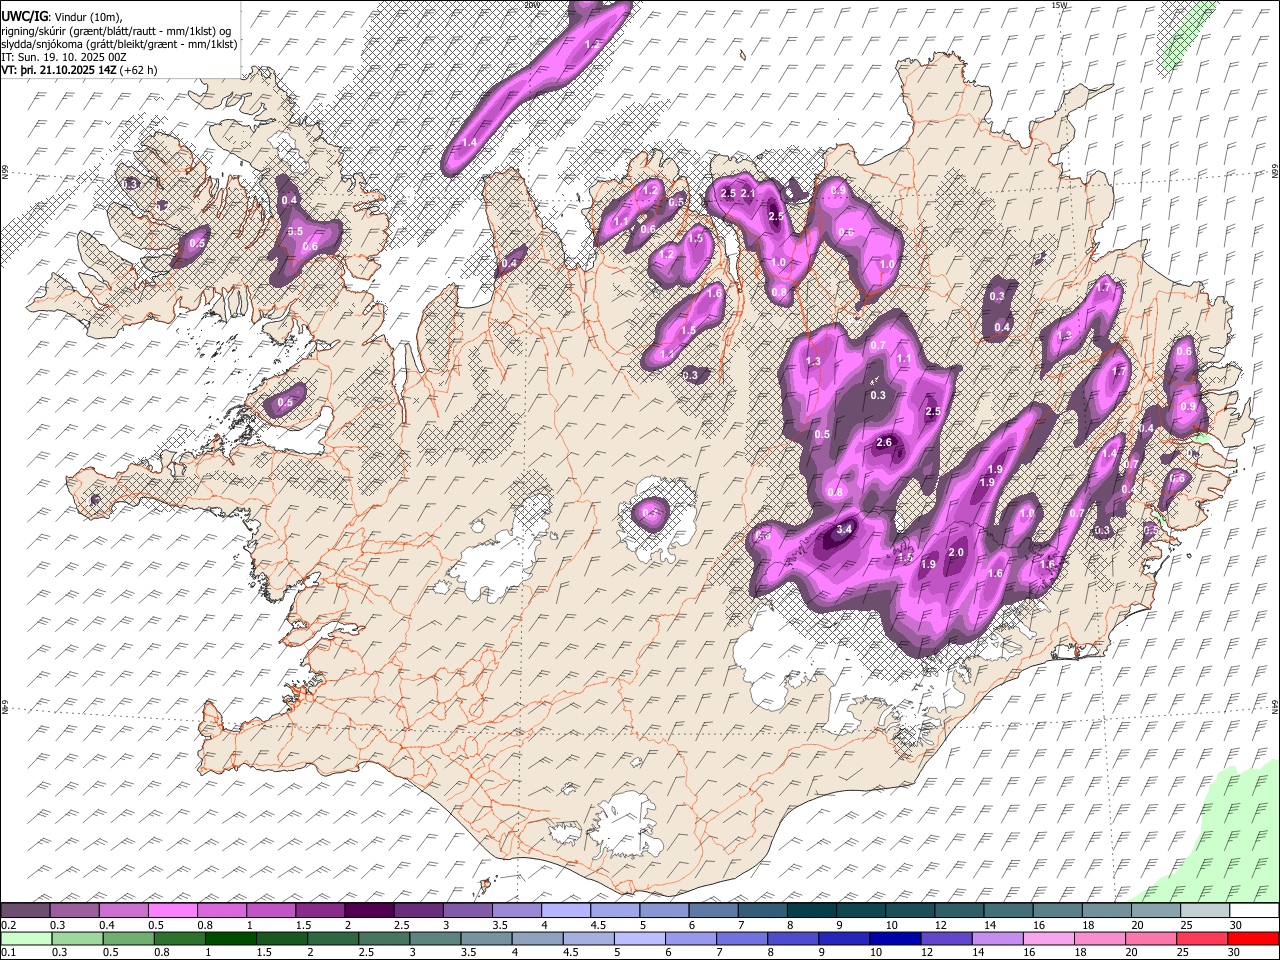Click the 0.1 label in the bottom legend row
Viewport: 1280px width, 960px height.
[x=10, y=953]
